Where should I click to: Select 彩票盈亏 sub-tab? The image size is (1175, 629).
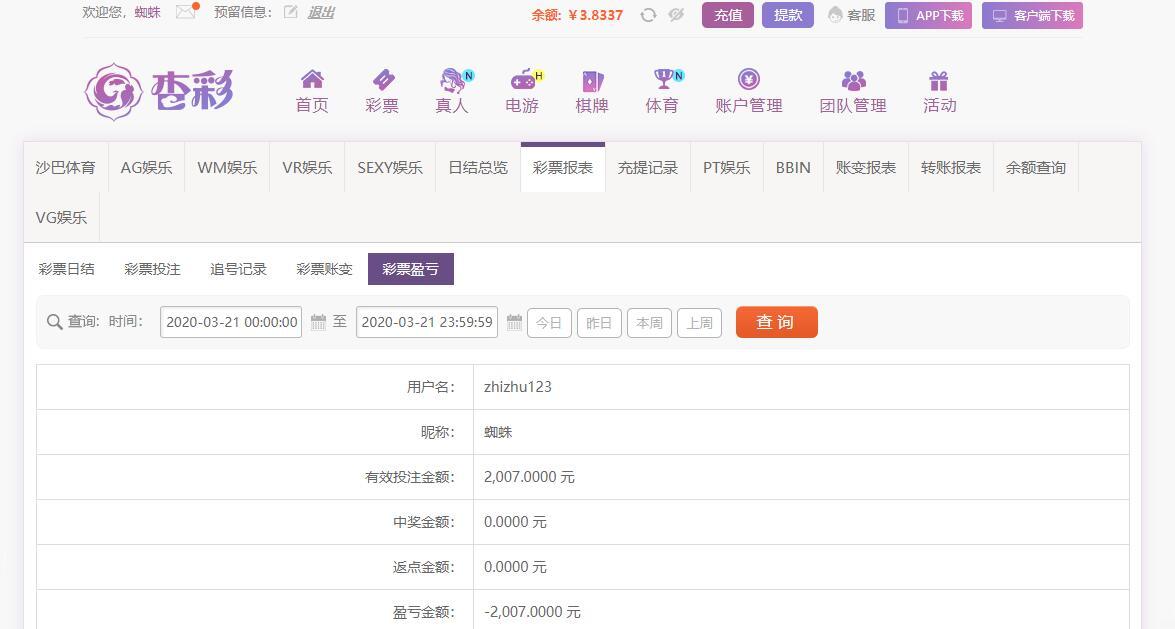click(411, 269)
